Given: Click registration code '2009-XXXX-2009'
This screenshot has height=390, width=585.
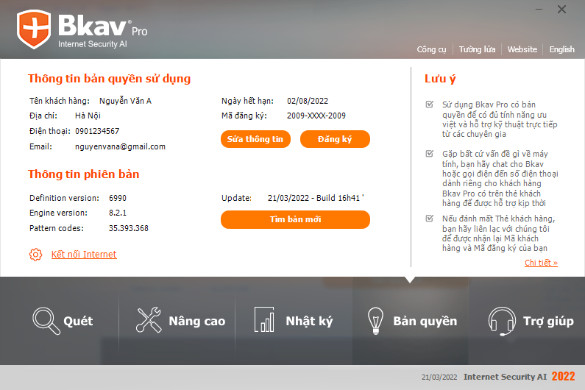Looking at the screenshot, I should [316, 116].
